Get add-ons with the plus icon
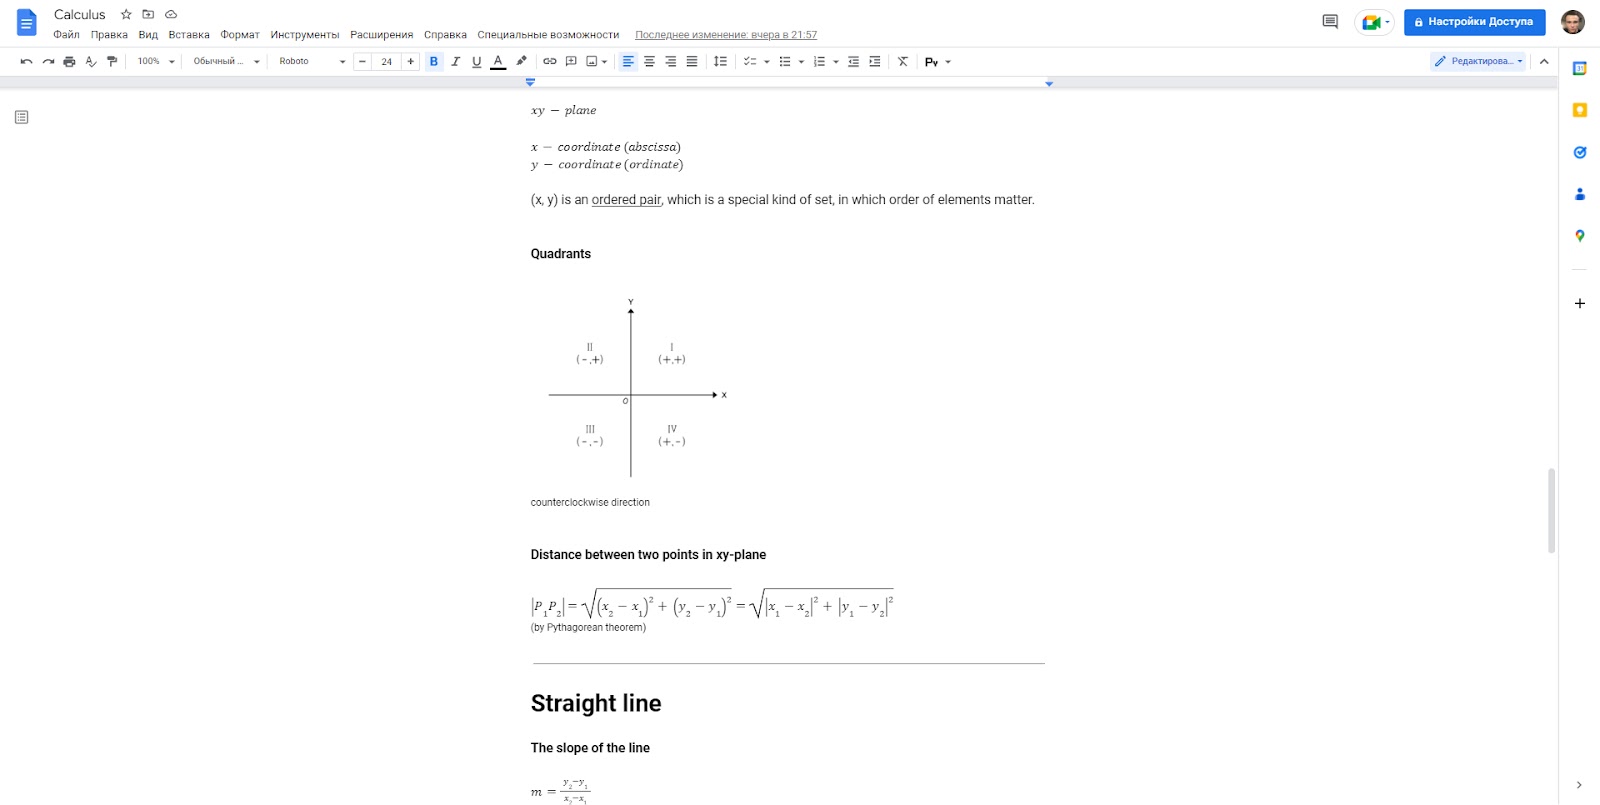The image size is (1600, 805). [x=1580, y=303]
